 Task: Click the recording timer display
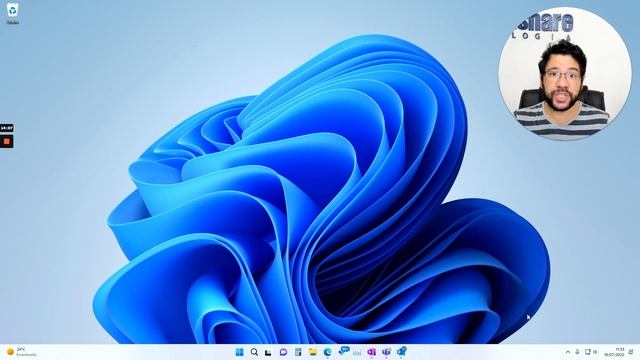[x=7, y=128]
